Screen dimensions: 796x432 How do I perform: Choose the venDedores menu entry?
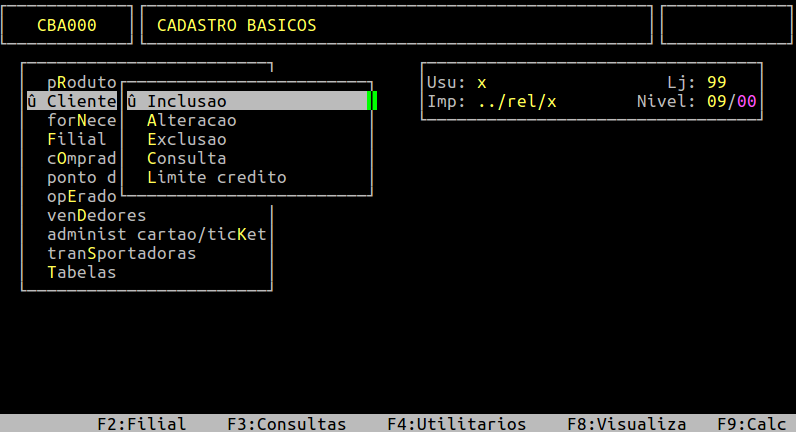(x=96, y=215)
